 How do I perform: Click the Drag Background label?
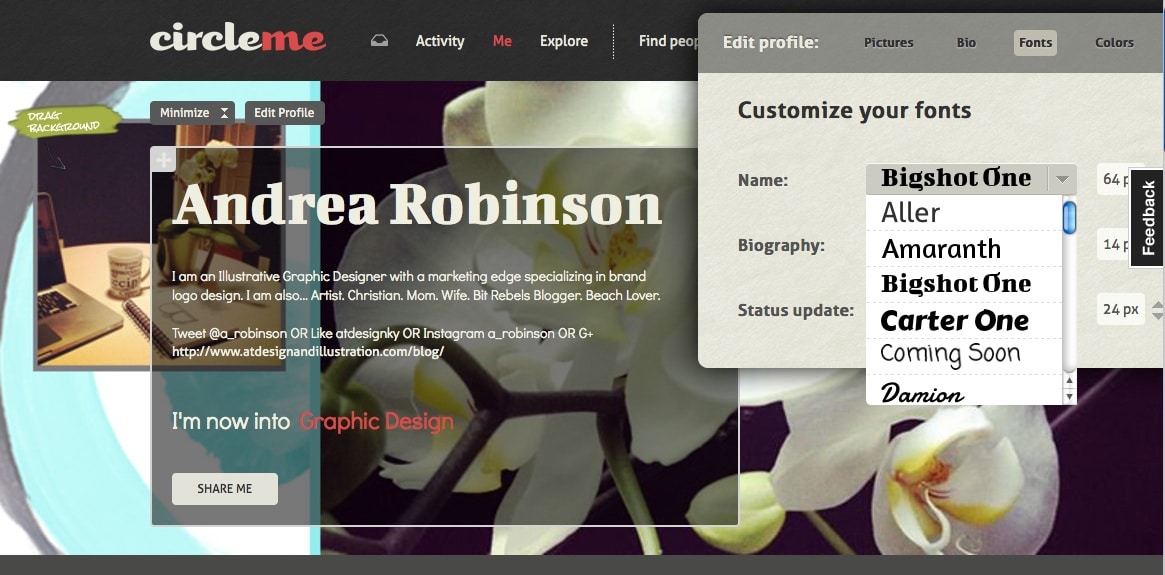(x=65, y=120)
